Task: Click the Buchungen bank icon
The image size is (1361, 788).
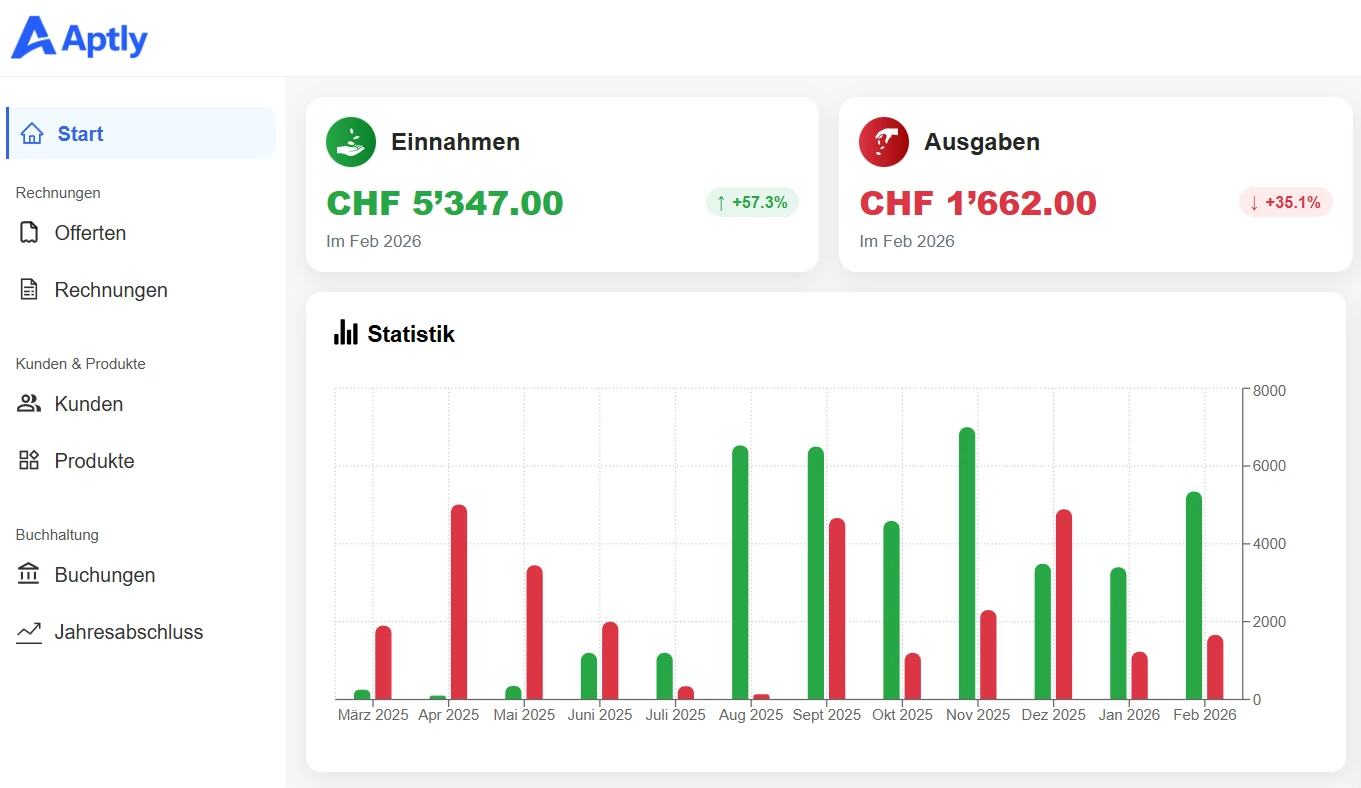Action: coord(29,574)
